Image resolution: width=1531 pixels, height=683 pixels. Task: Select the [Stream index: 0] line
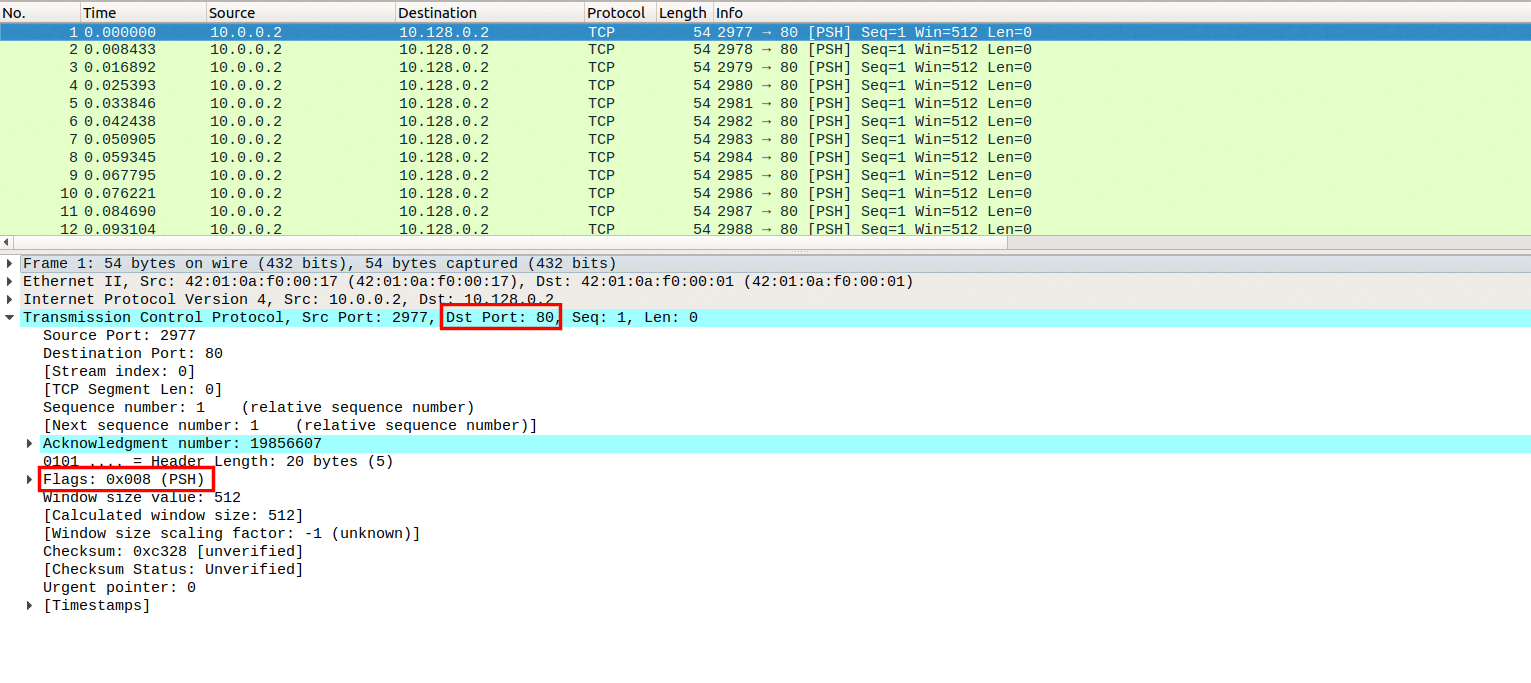(x=119, y=372)
